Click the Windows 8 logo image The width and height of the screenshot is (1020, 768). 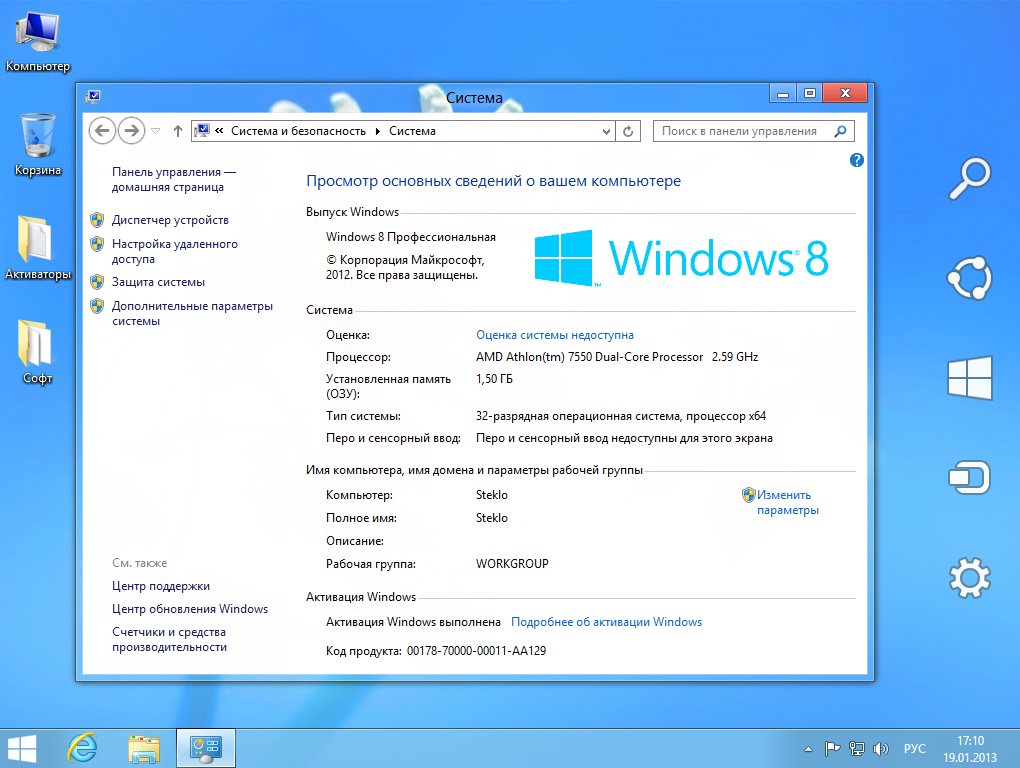[x=681, y=258]
